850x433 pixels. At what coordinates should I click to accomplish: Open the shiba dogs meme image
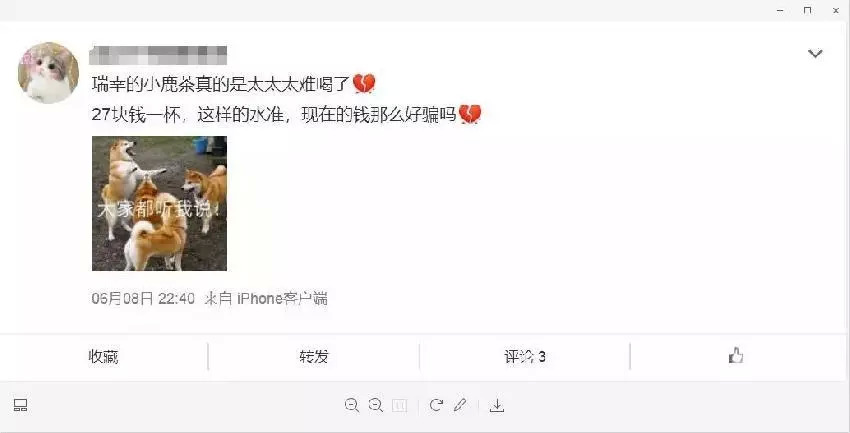159,203
